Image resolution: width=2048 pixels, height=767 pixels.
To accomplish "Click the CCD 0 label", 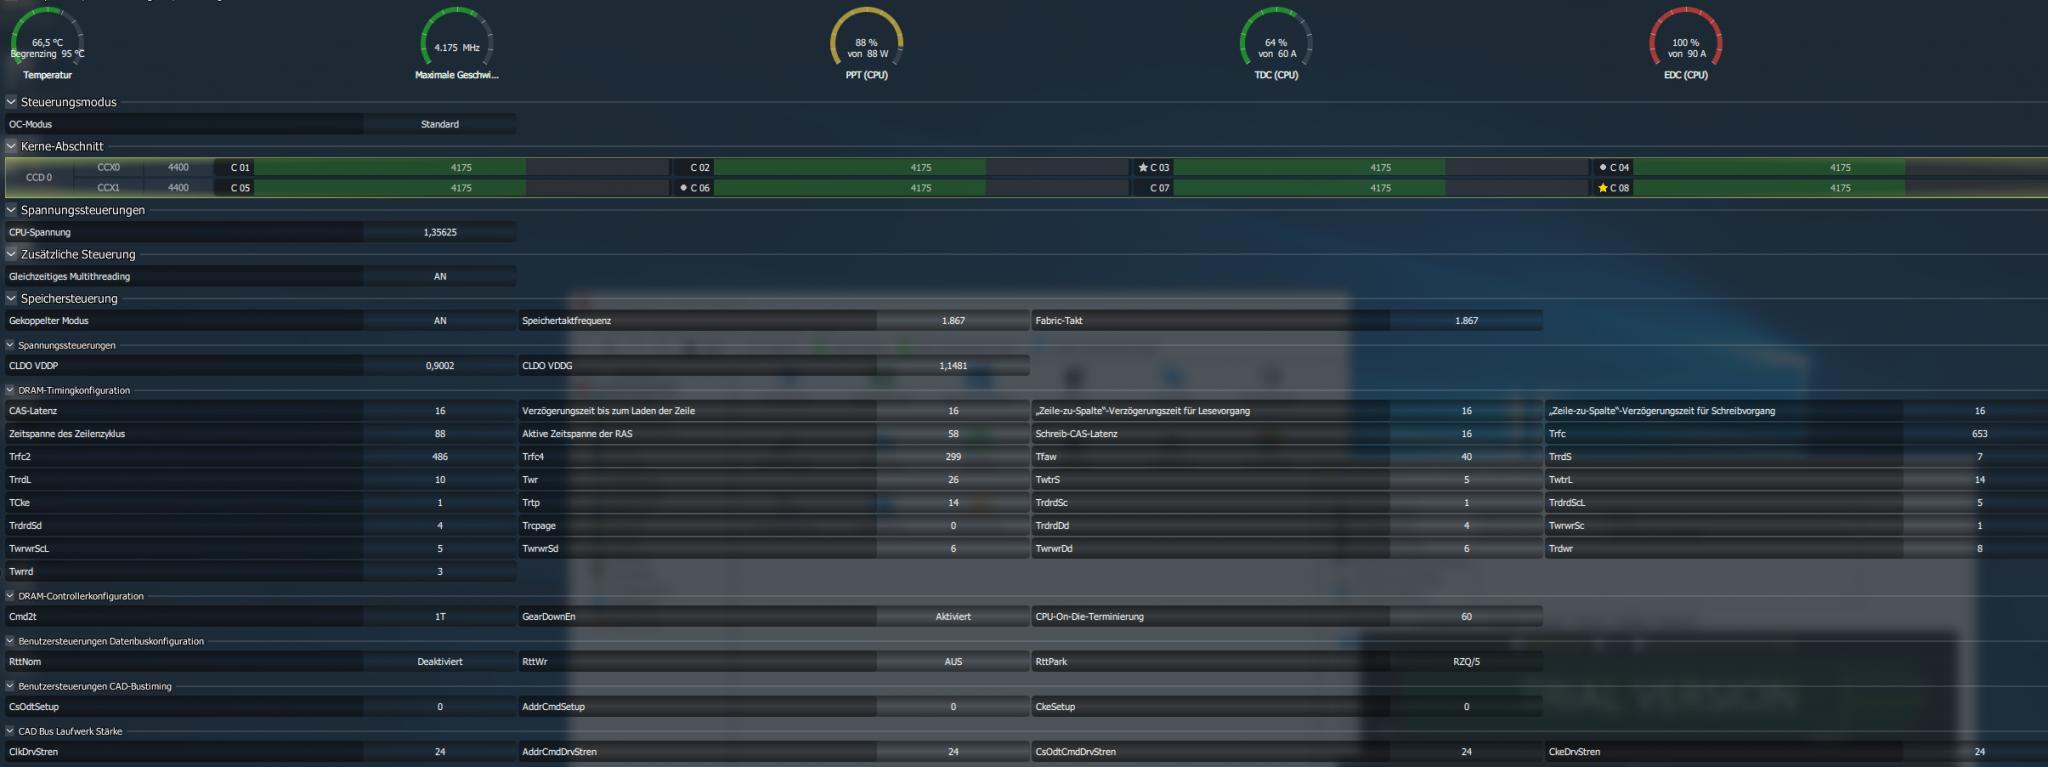I will pos(39,178).
